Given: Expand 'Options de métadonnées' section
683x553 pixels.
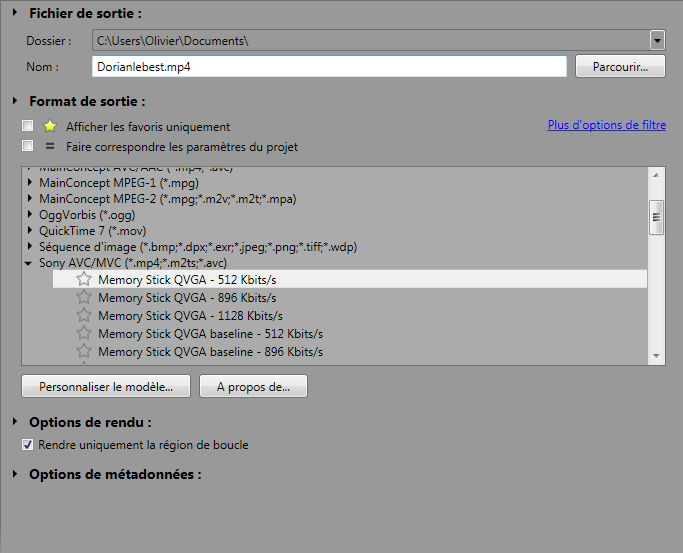Looking at the screenshot, I should tap(15, 474).
